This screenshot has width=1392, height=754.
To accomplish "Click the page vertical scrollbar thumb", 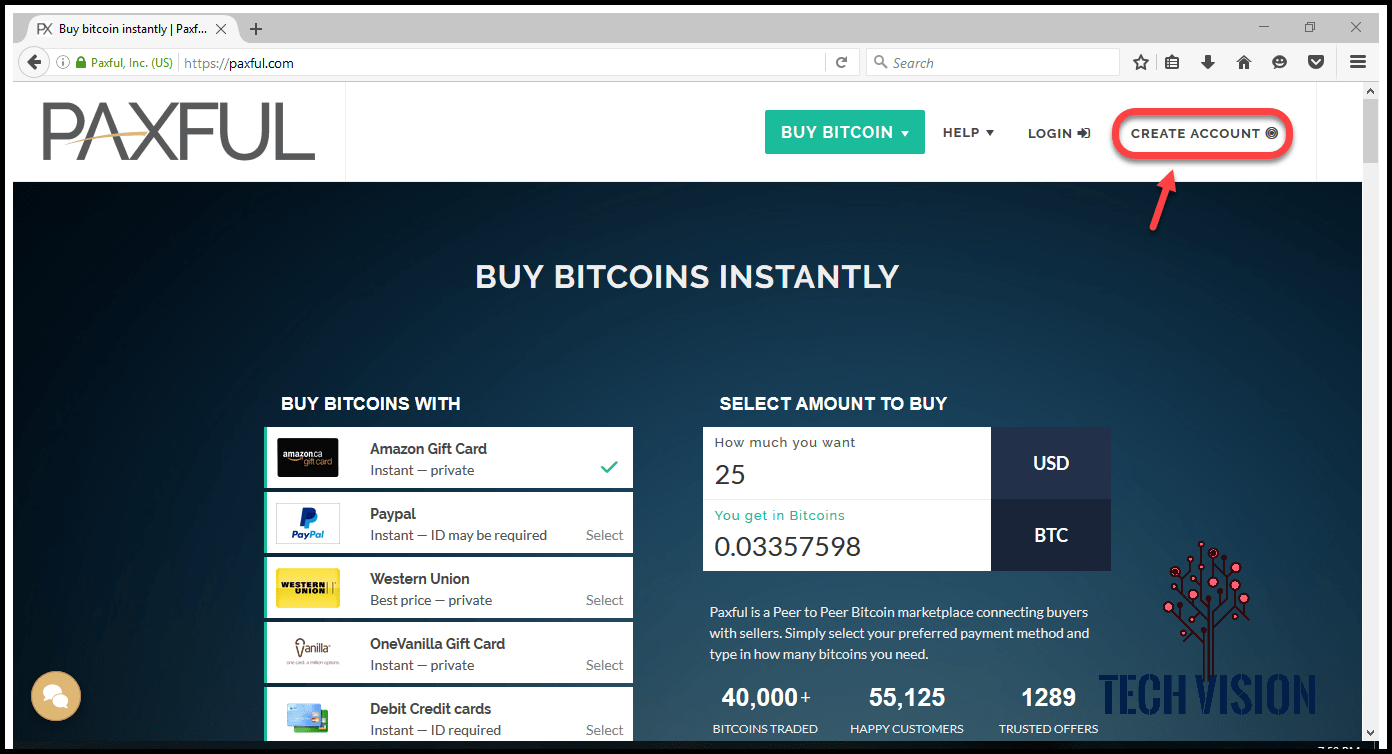I will point(1370,132).
